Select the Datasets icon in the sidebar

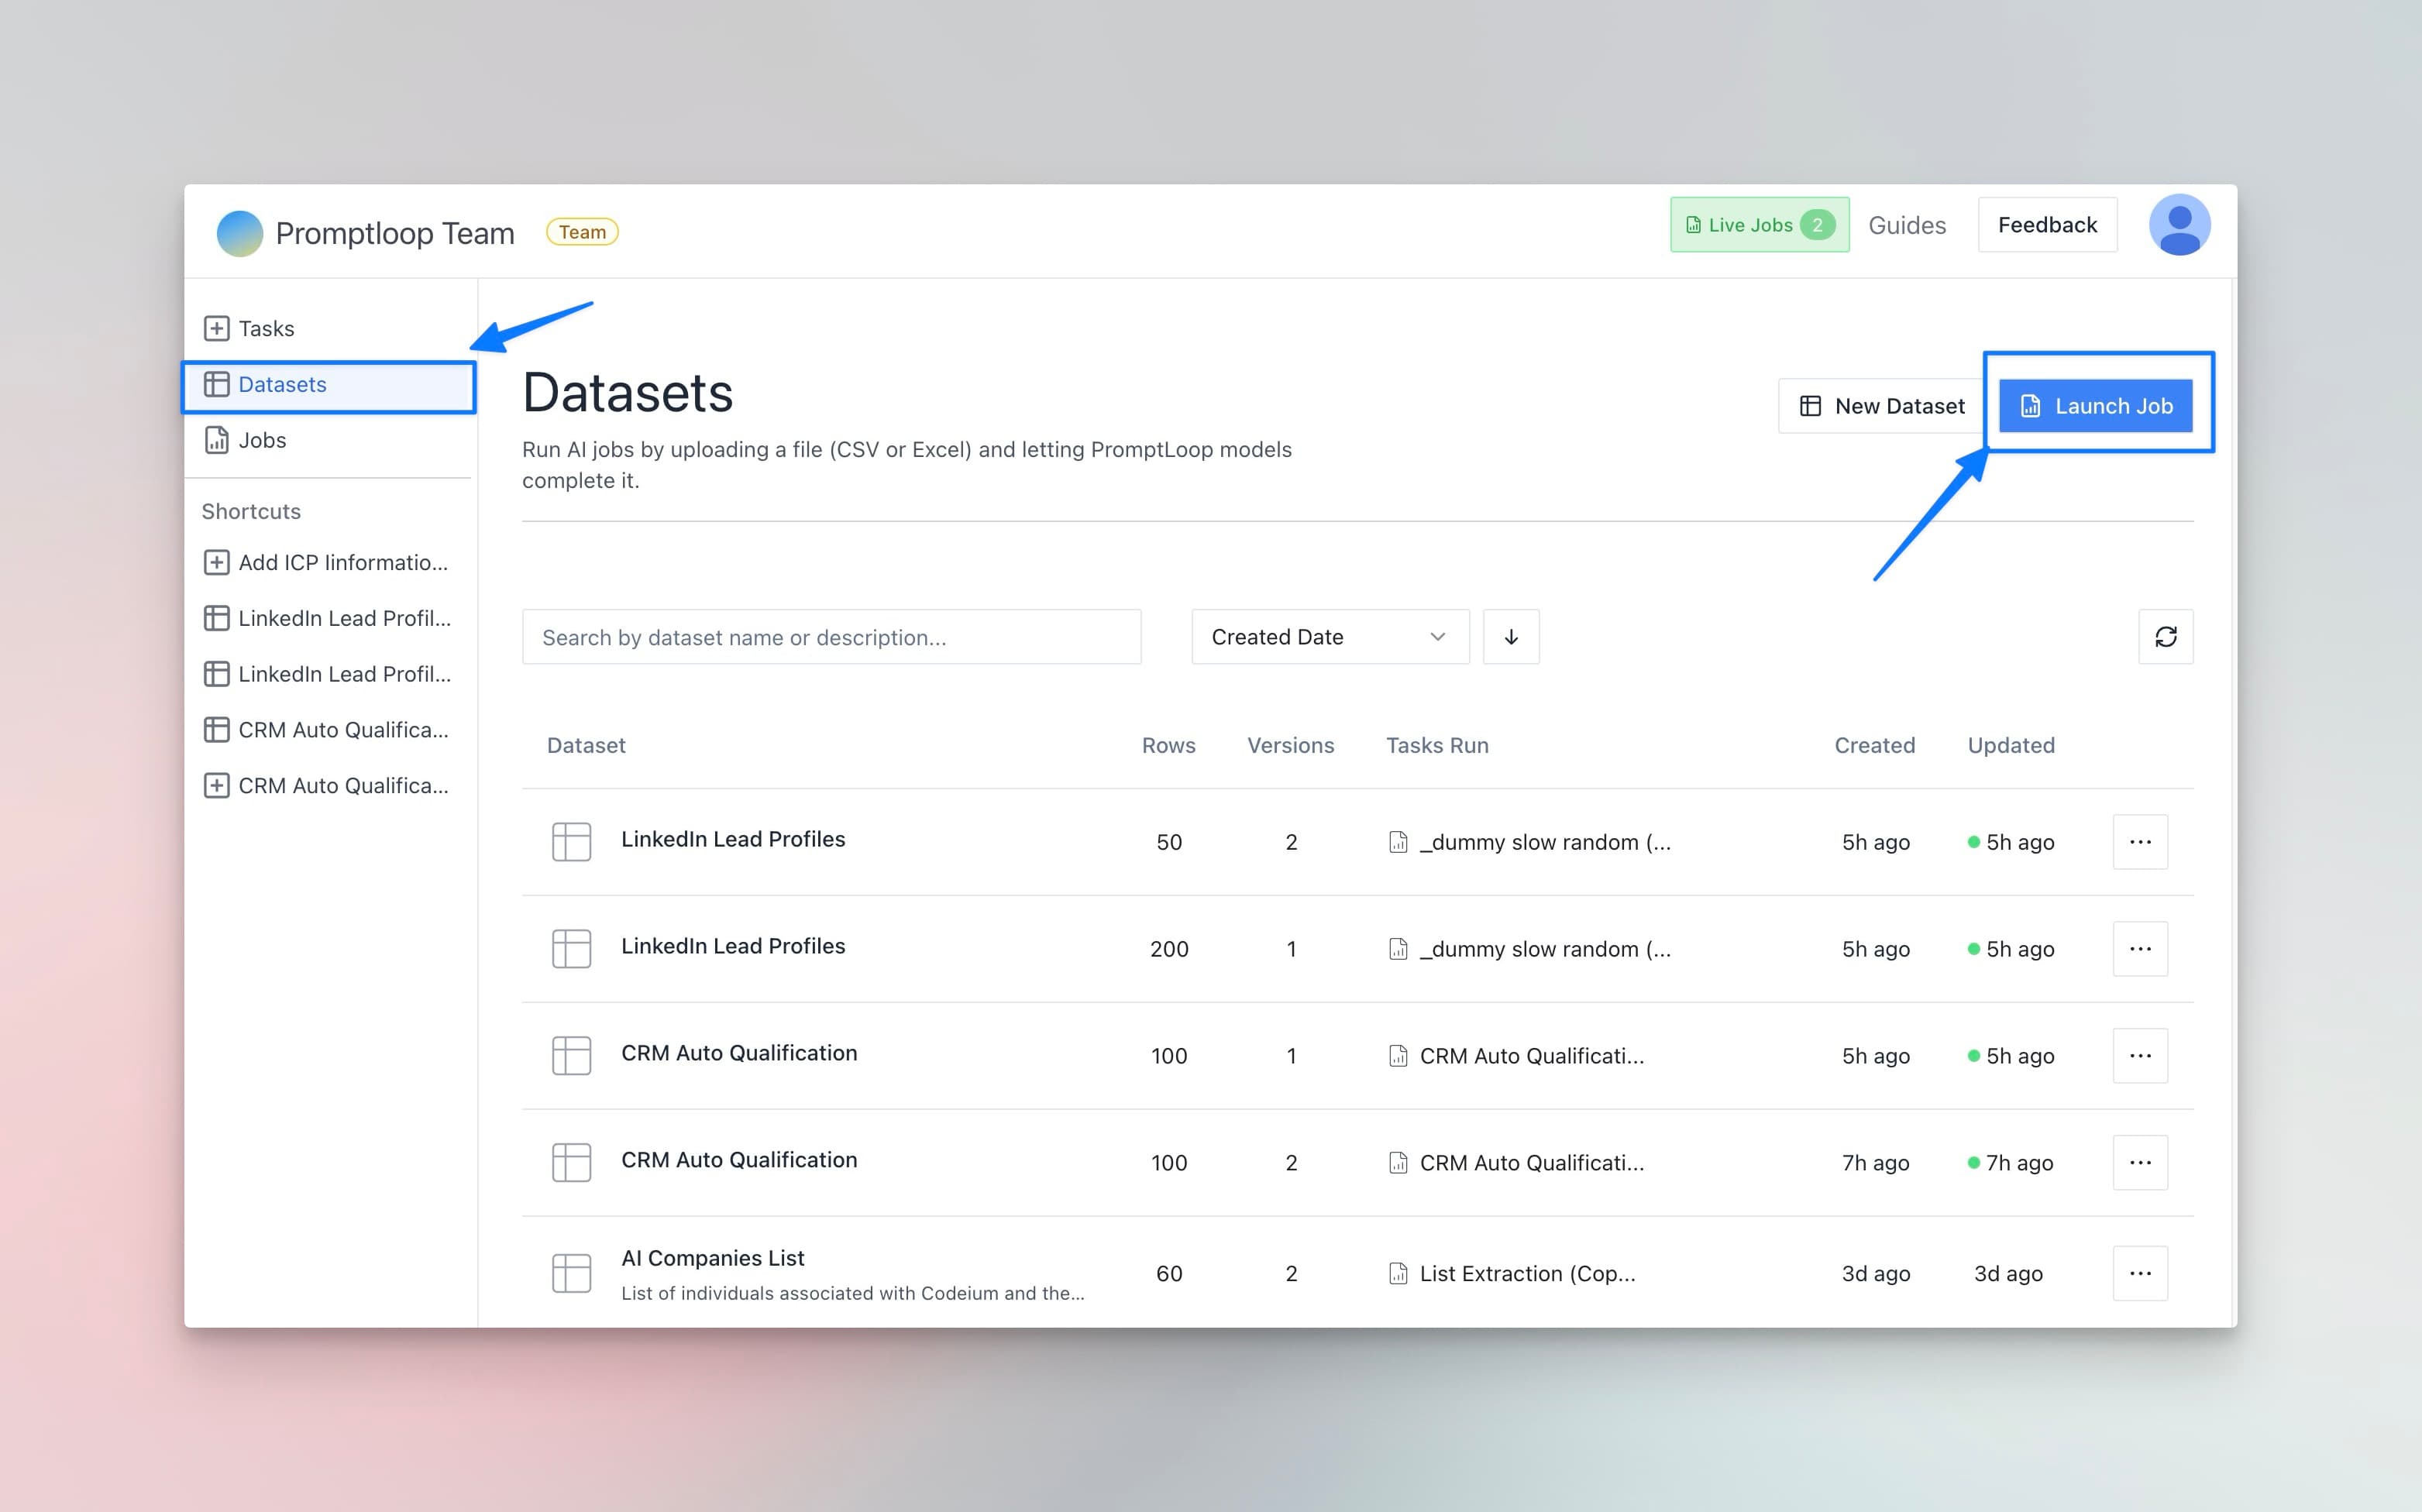217,385
